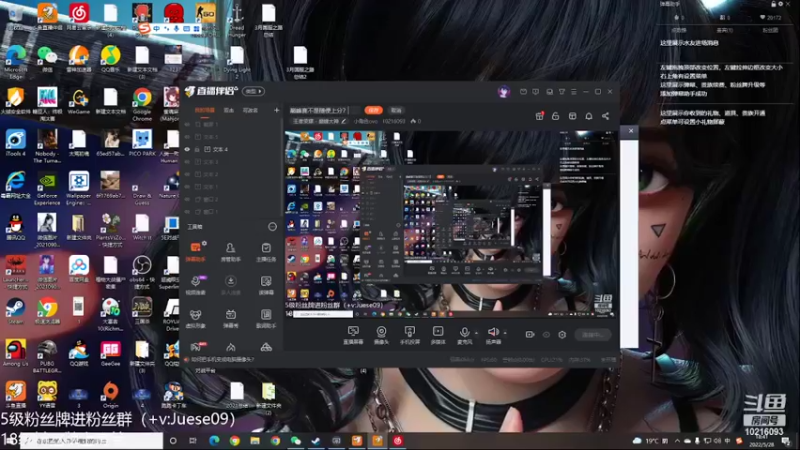Viewport: 800px width, 450px height.
Task: Open Steam desktop shortcut
Action: click(15, 311)
